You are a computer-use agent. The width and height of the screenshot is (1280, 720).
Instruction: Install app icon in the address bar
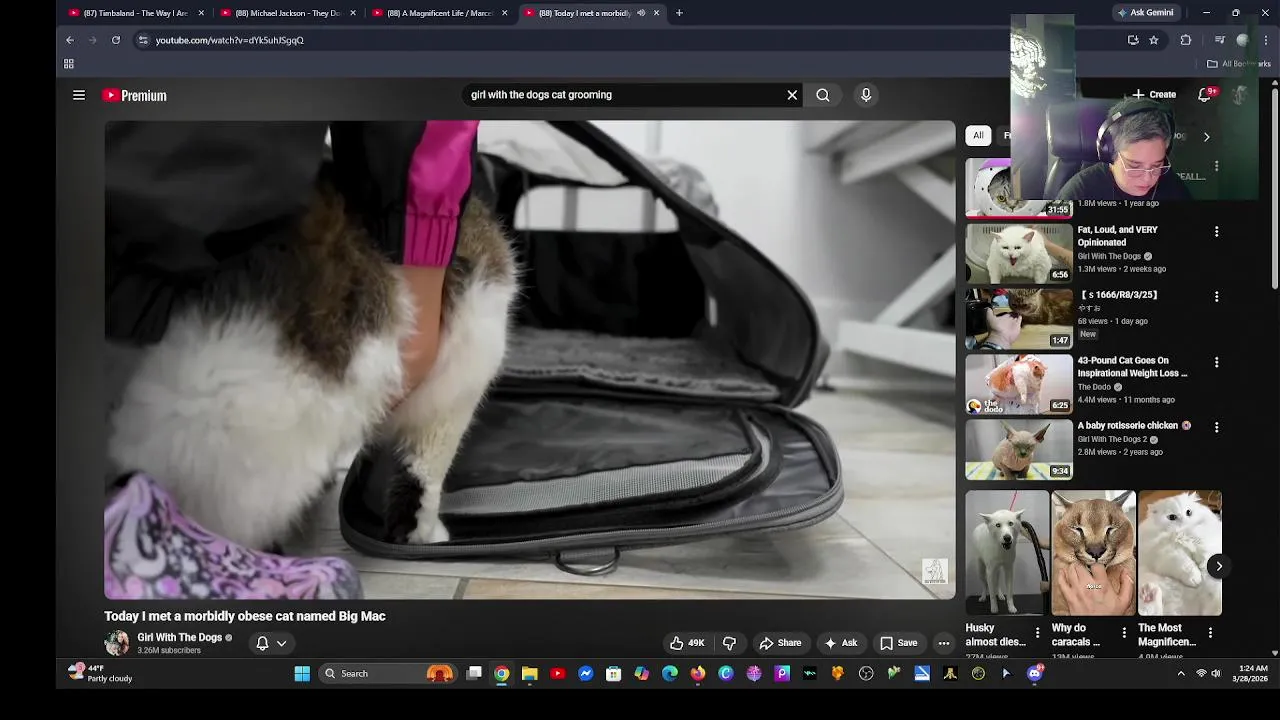coord(1133,40)
